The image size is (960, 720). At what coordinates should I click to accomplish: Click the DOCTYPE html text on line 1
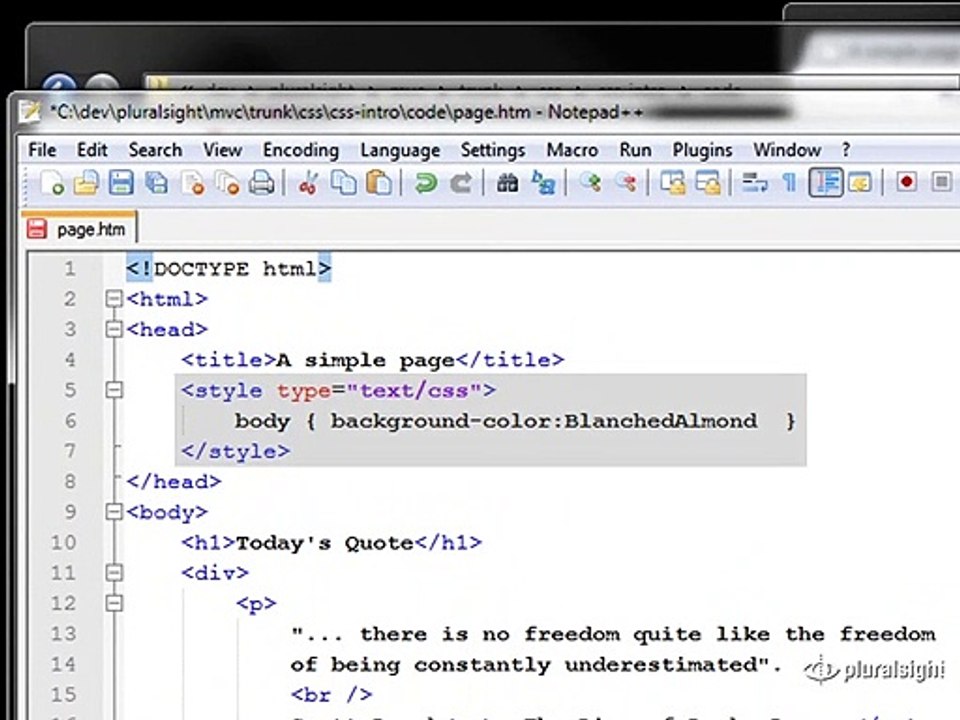click(x=228, y=268)
